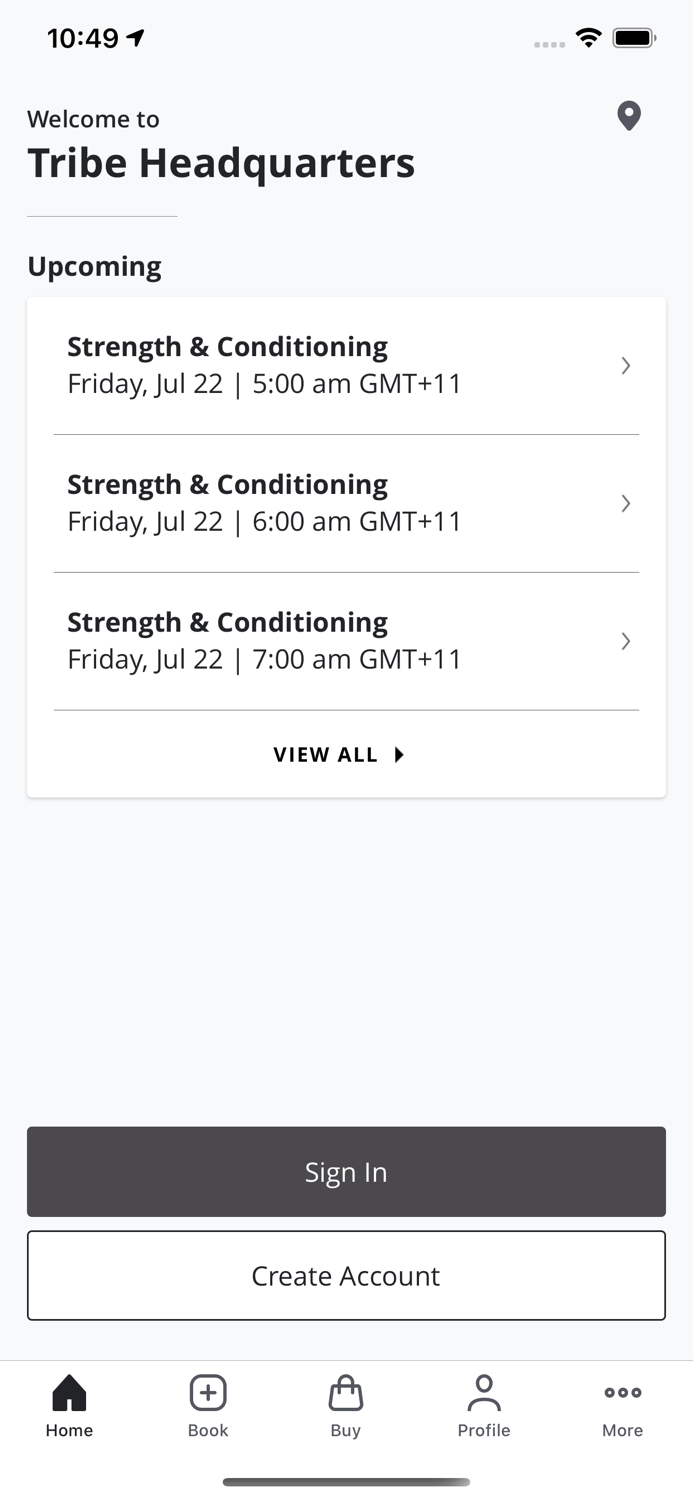Expand chevron for 5:00 am class

click(625, 365)
